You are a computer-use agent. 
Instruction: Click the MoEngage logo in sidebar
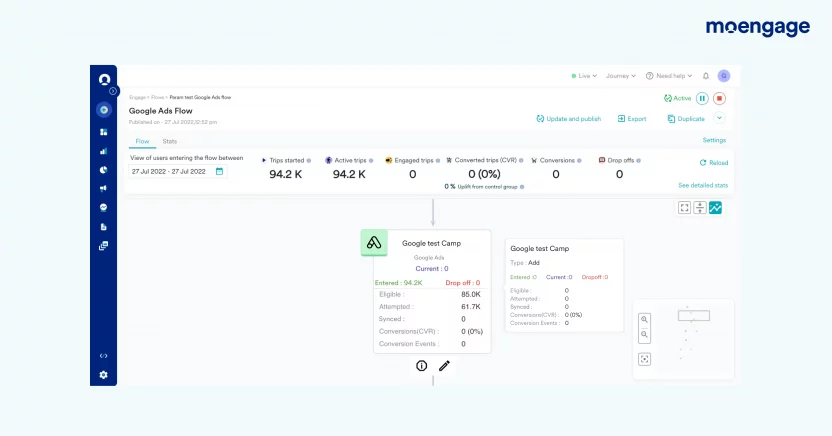104,80
